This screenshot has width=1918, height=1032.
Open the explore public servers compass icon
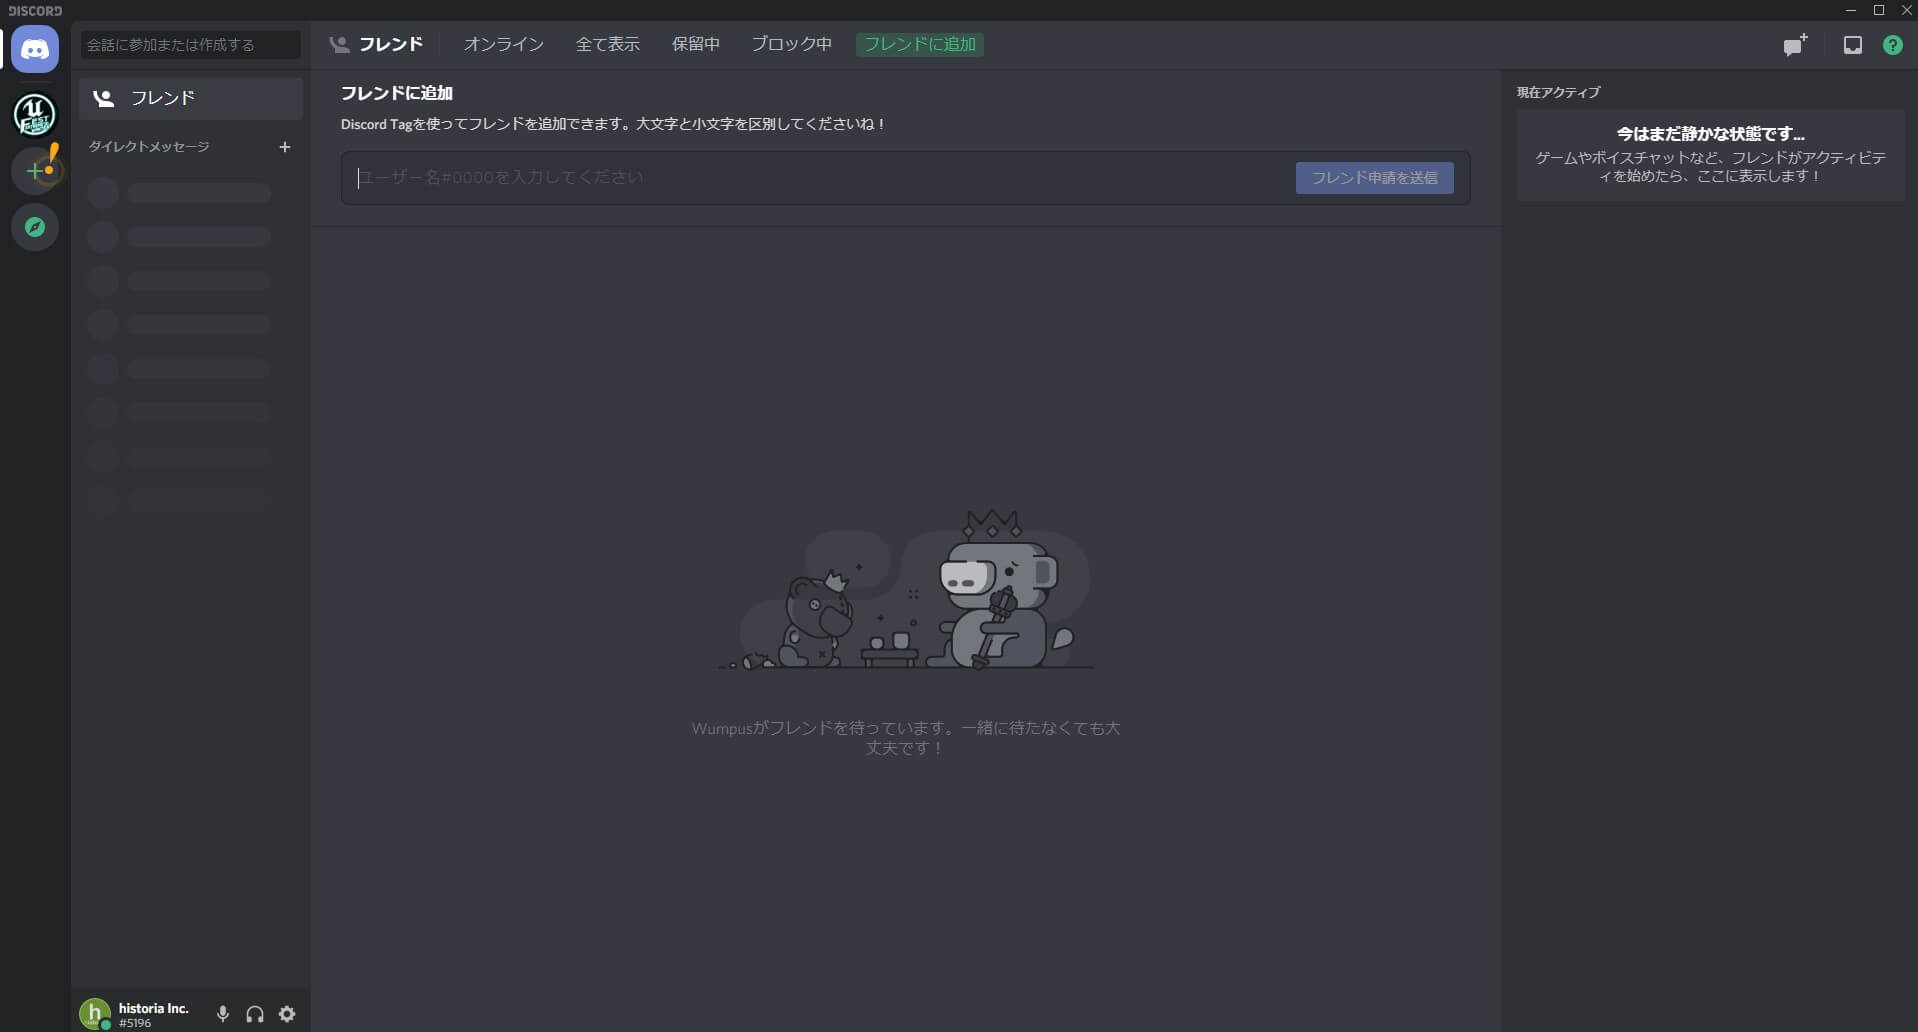[35, 227]
